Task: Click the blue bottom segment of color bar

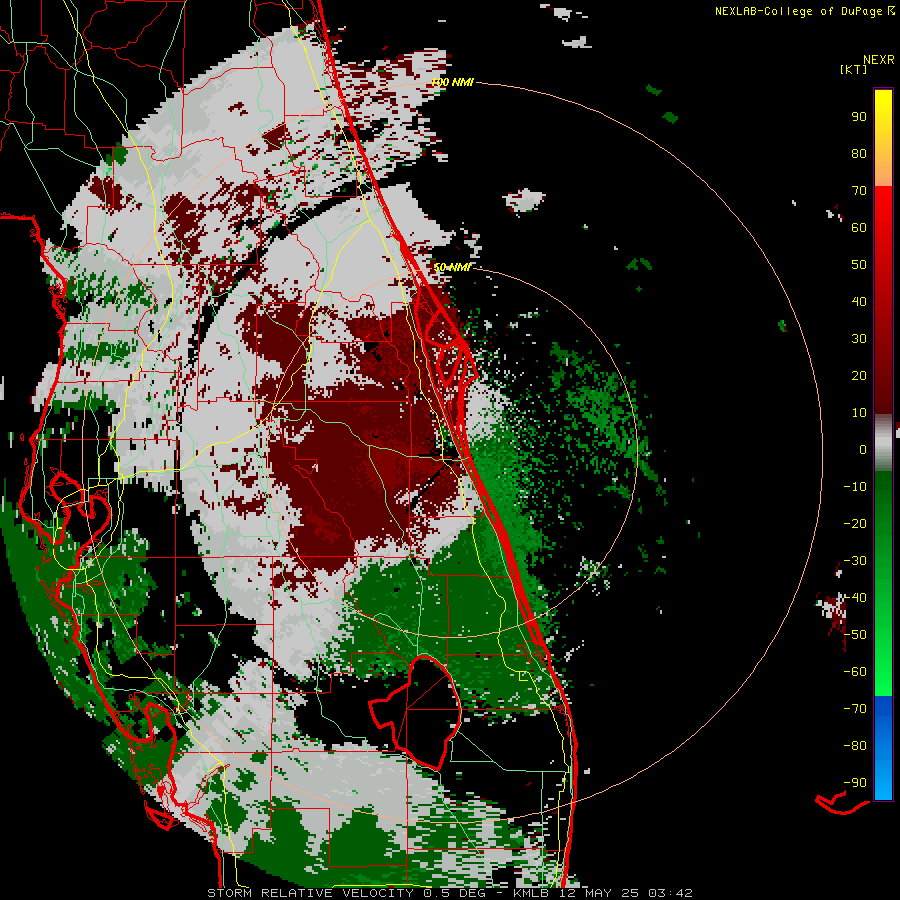Action: [x=883, y=748]
